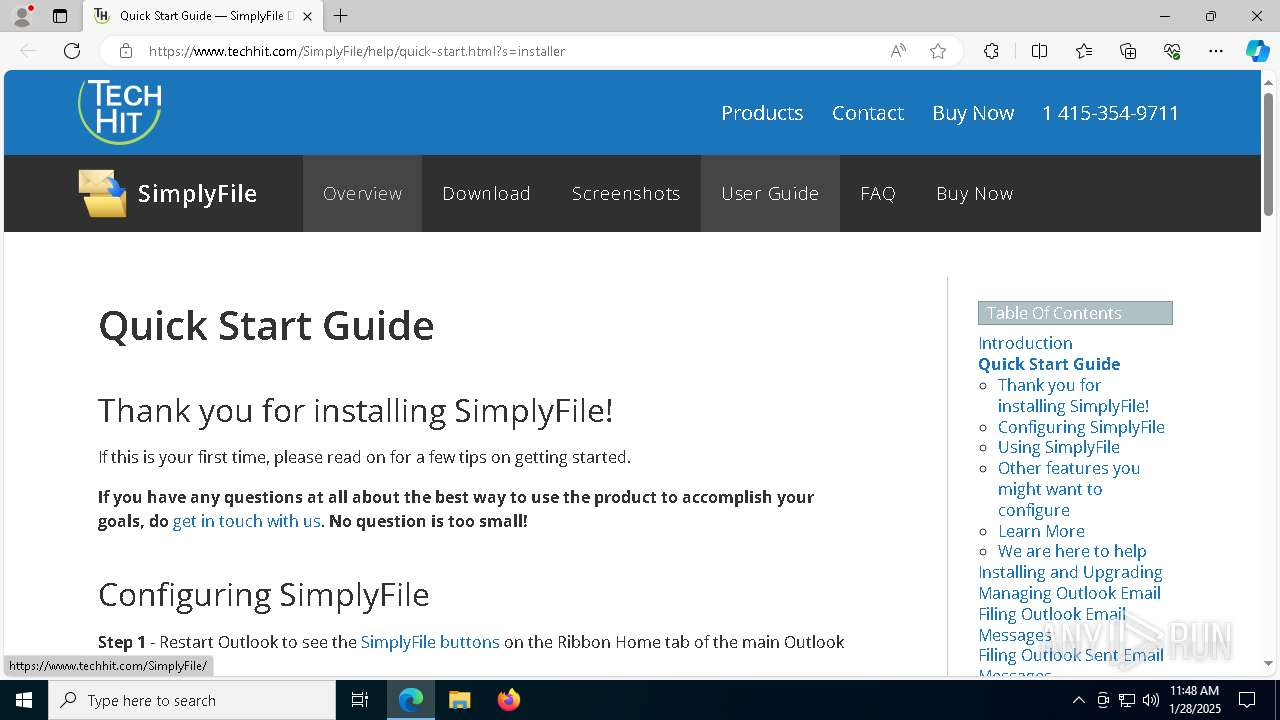Open Quick Start Guide in table of contents
The width and height of the screenshot is (1280, 720).
click(x=1049, y=364)
